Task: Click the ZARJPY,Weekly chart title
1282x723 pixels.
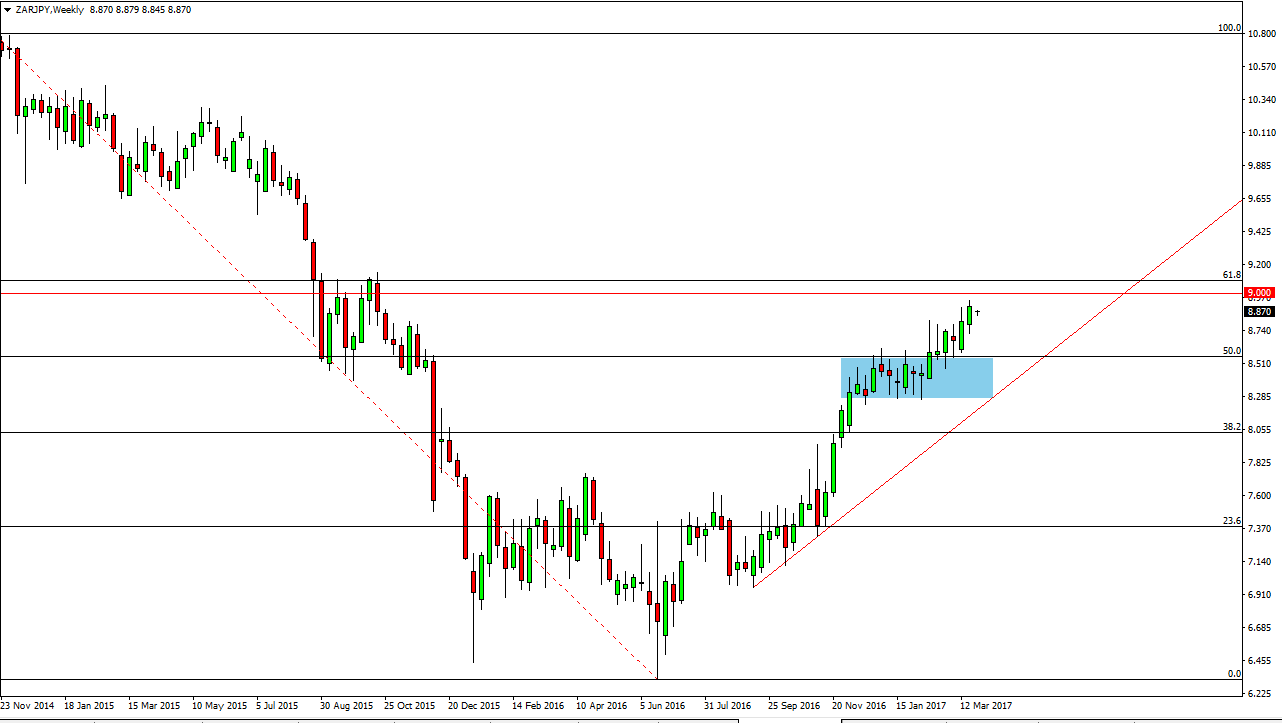Action: [49, 9]
